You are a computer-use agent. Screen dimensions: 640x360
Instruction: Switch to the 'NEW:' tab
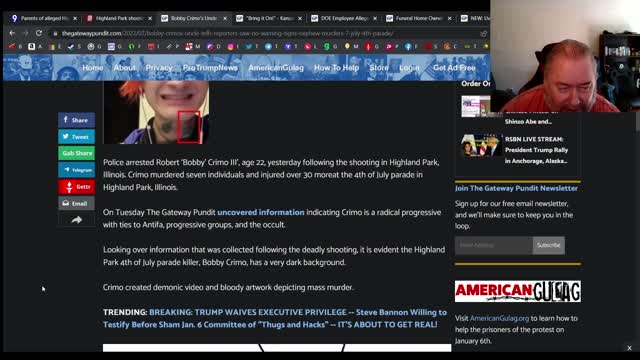tap(474, 18)
